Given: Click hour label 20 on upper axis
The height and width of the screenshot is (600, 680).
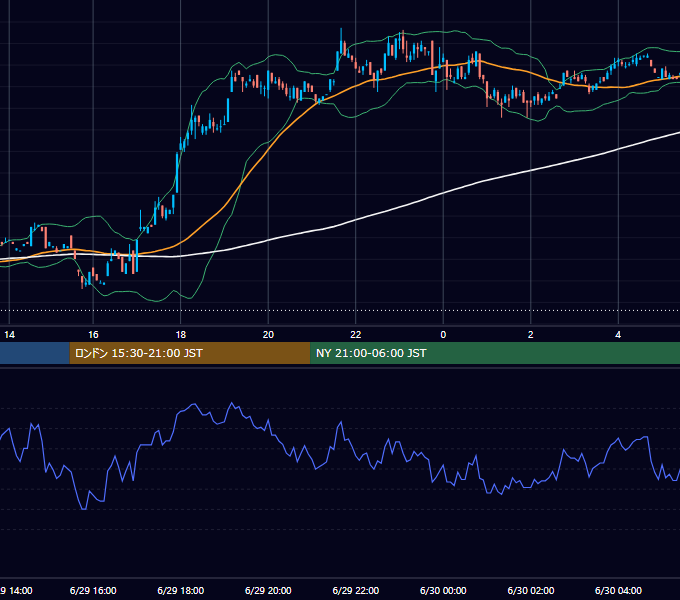Looking at the screenshot, I should 268,335.
